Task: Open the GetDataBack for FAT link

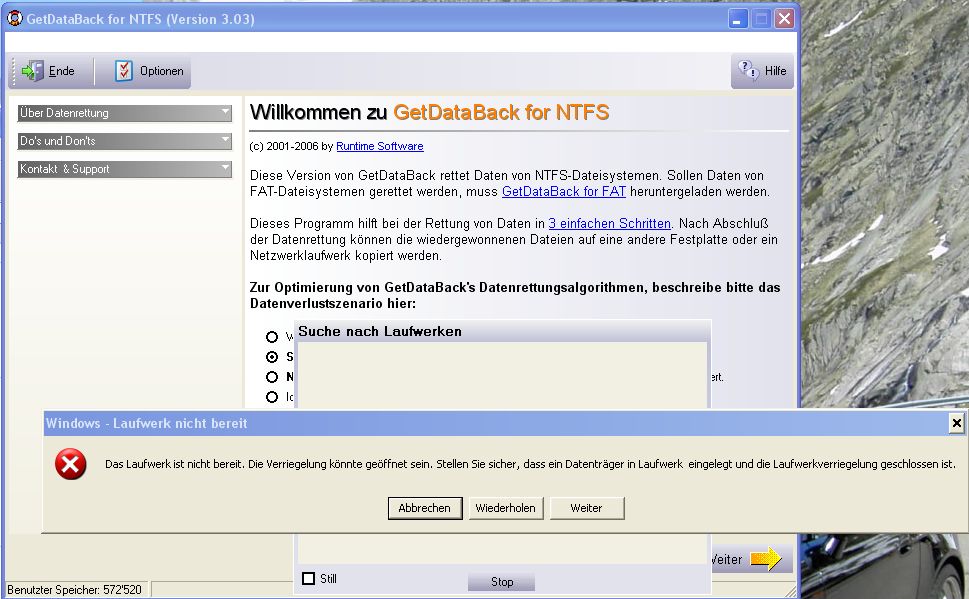Action: pos(564,192)
